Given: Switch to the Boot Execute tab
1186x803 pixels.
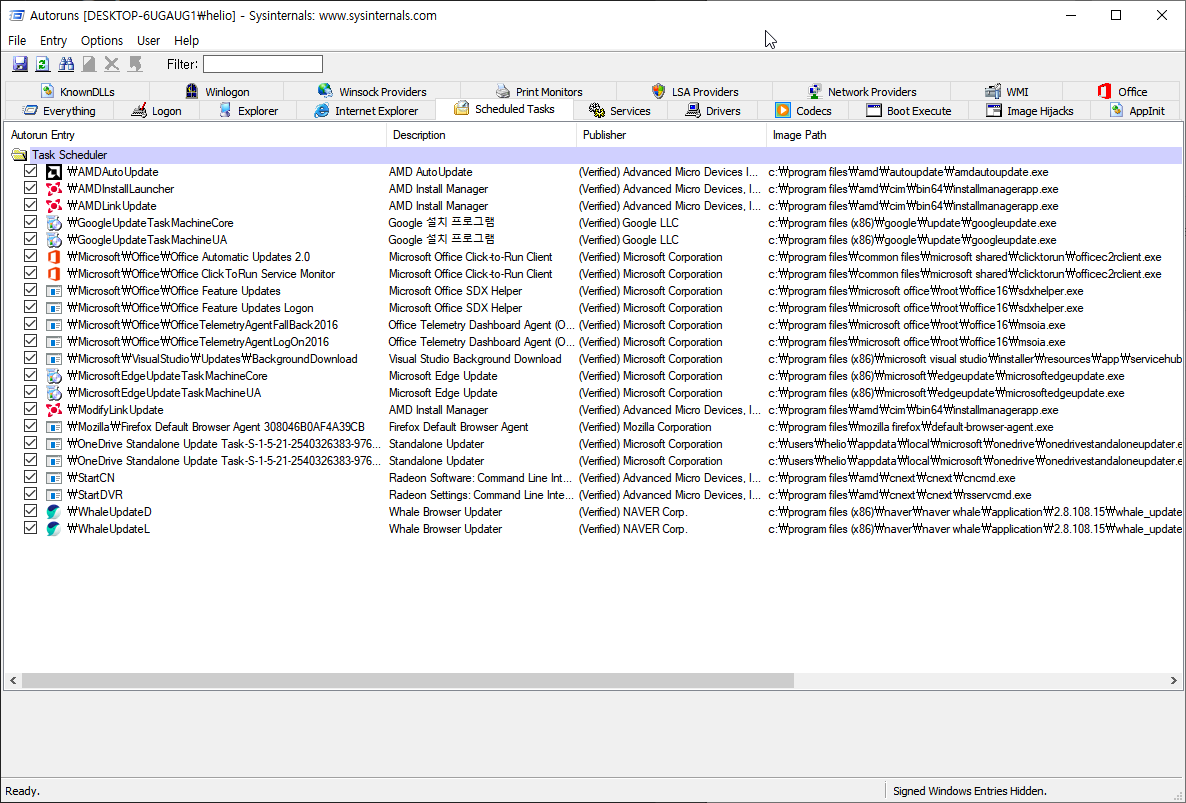Looking at the screenshot, I should pos(909,110).
